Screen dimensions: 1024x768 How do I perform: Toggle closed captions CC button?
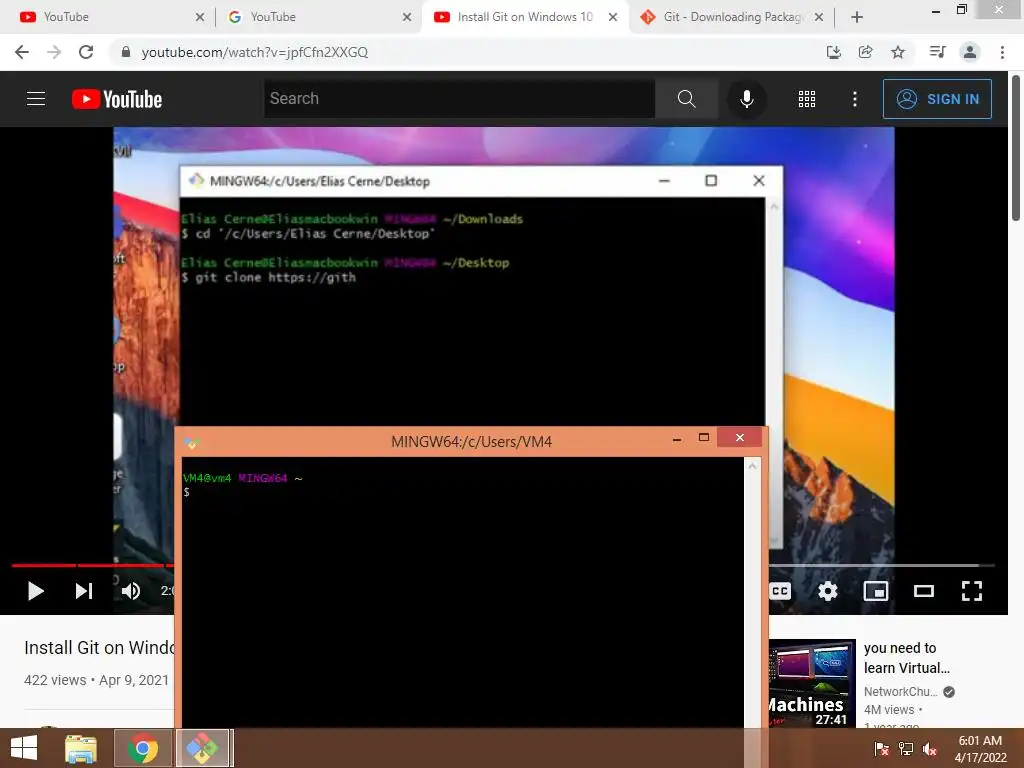pos(780,592)
